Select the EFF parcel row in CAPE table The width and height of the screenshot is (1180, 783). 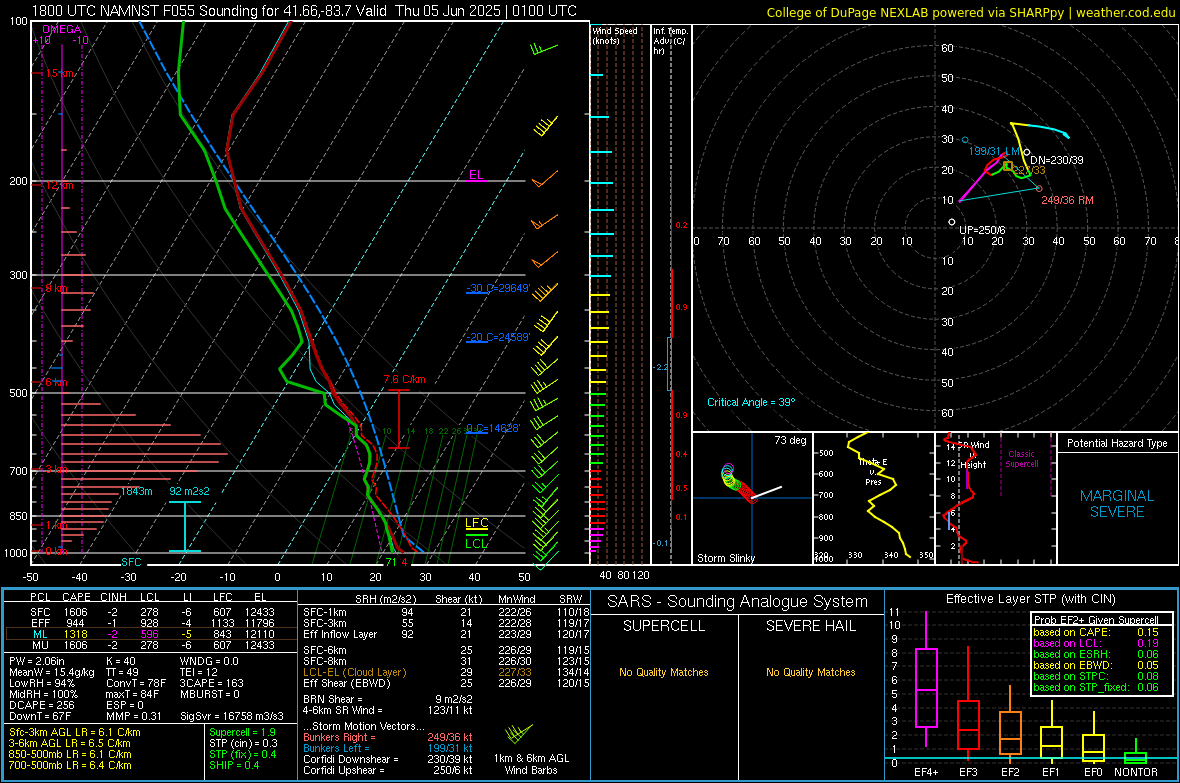151,623
